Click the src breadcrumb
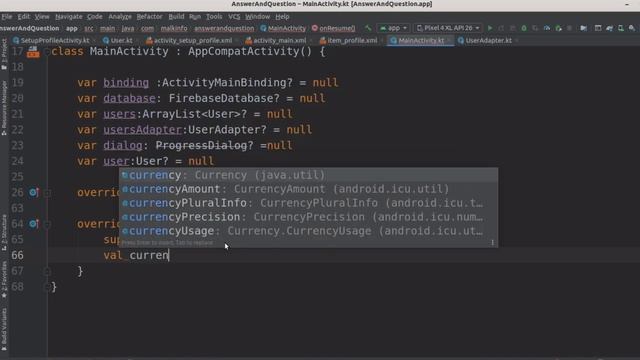The image size is (640, 360). [89, 28]
